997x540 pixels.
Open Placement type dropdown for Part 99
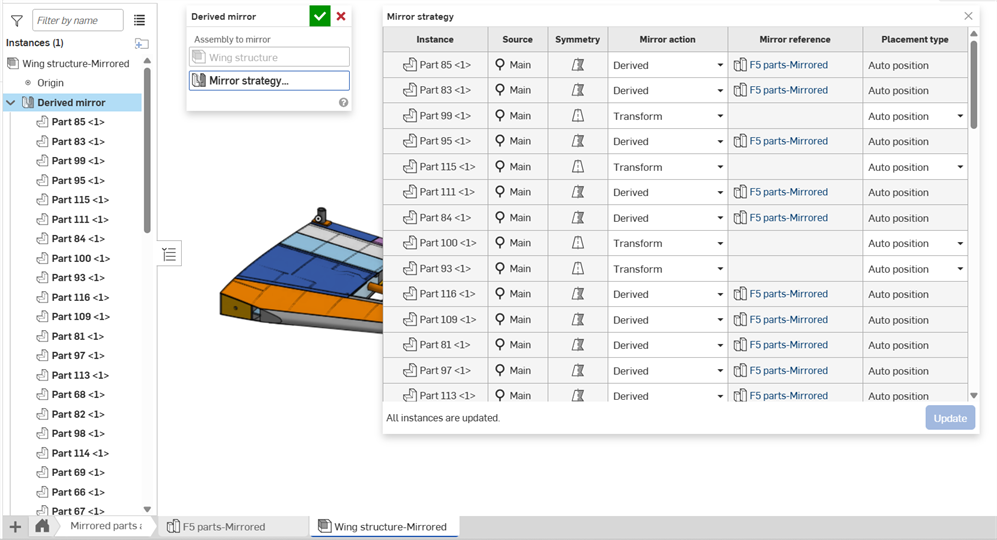(960, 116)
